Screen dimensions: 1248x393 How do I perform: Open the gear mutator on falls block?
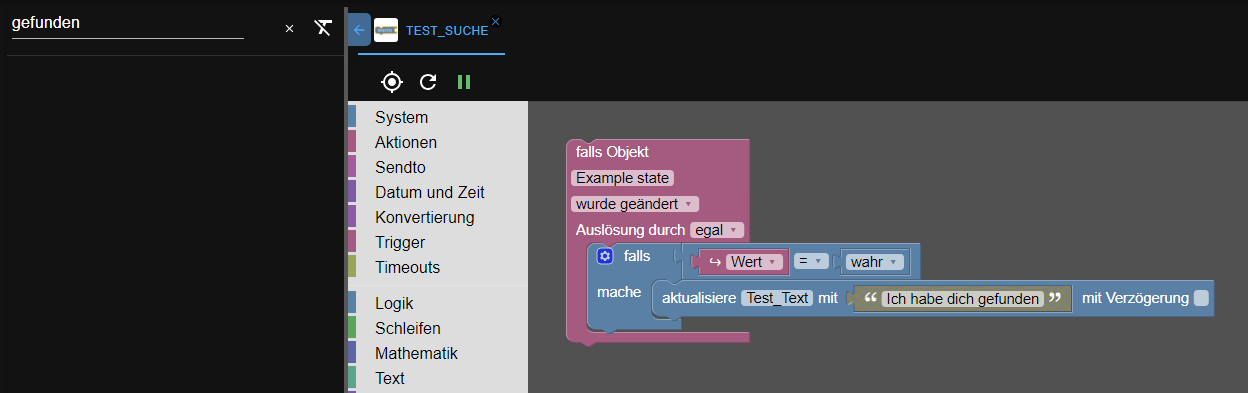[x=604, y=256]
